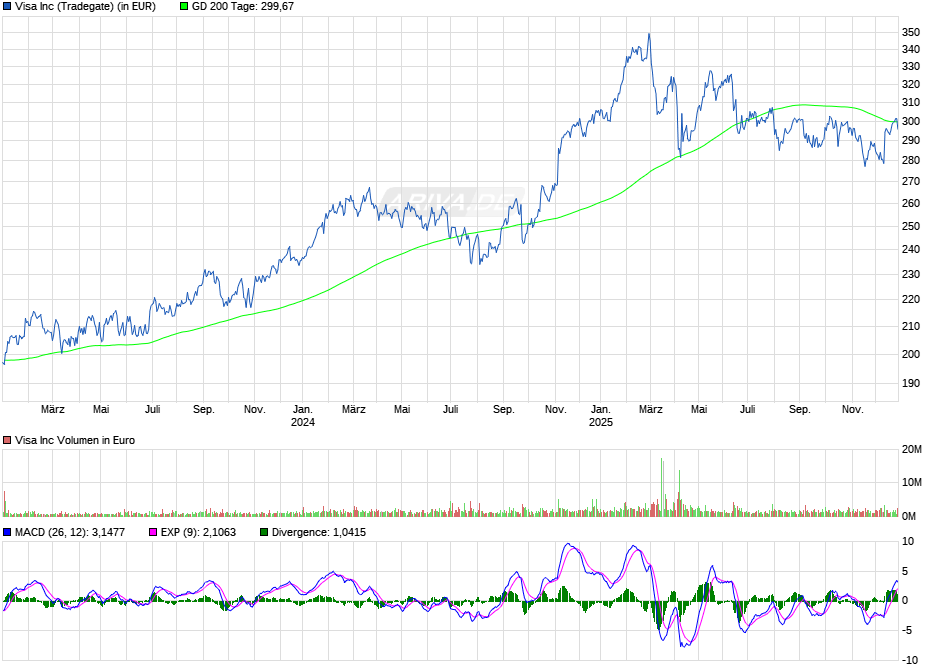Select the 'Visa Inc (Tradegate) (in EUR)' label

(x=85, y=7)
